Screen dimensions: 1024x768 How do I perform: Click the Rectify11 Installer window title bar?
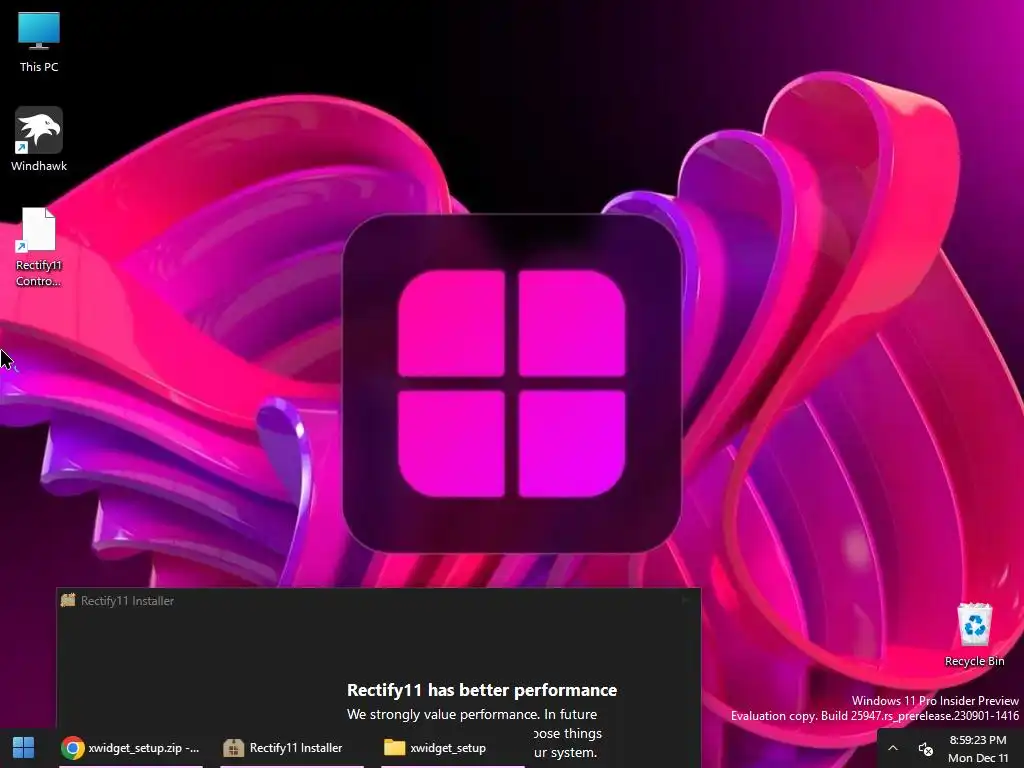378,600
